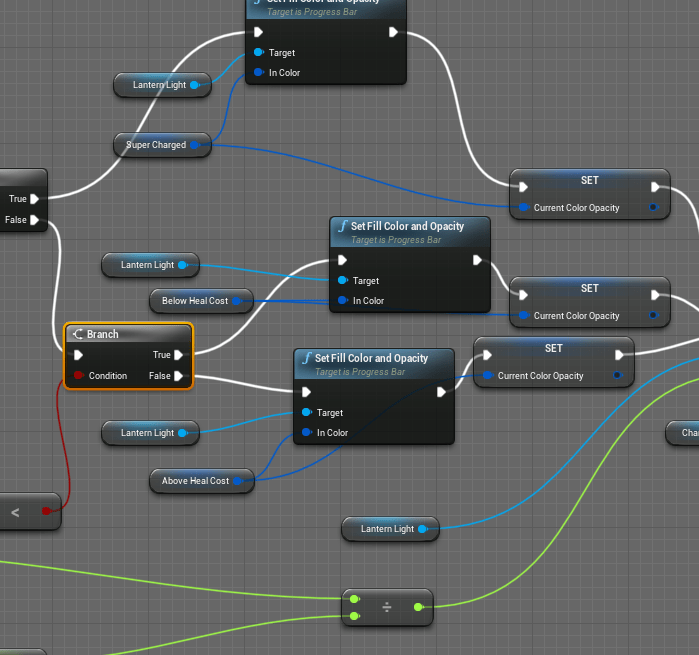Click the red output pin on less-than node
This screenshot has height=655, width=699.
click(x=46, y=512)
